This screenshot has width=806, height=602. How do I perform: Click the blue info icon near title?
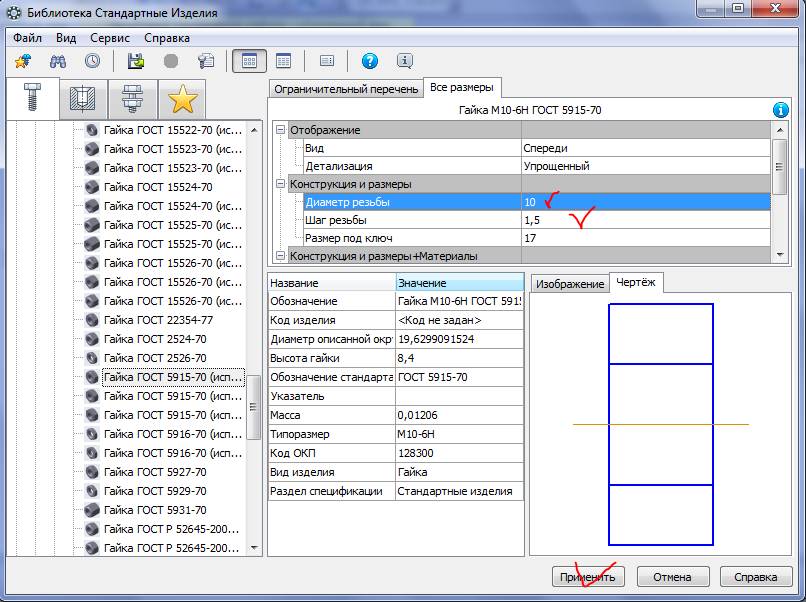pyautogui.click(x=781, y=110)
